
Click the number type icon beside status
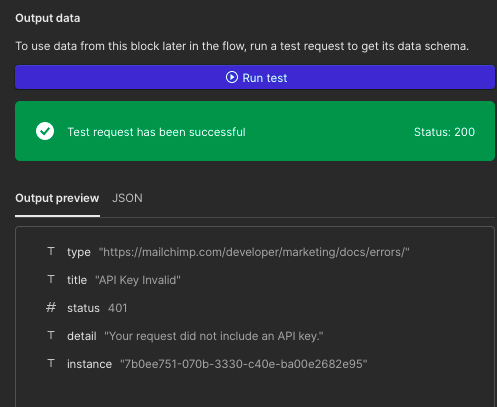[51, 307]
